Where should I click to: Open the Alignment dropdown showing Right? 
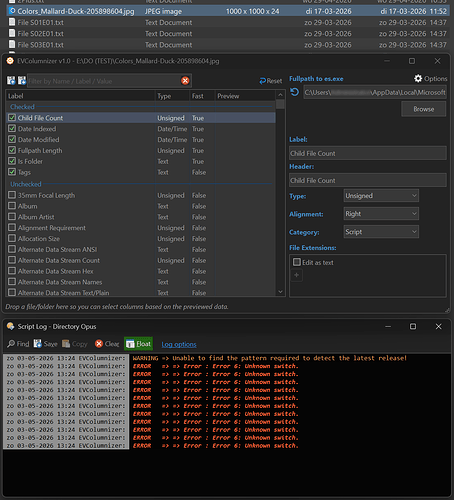(x=381, y=214)
